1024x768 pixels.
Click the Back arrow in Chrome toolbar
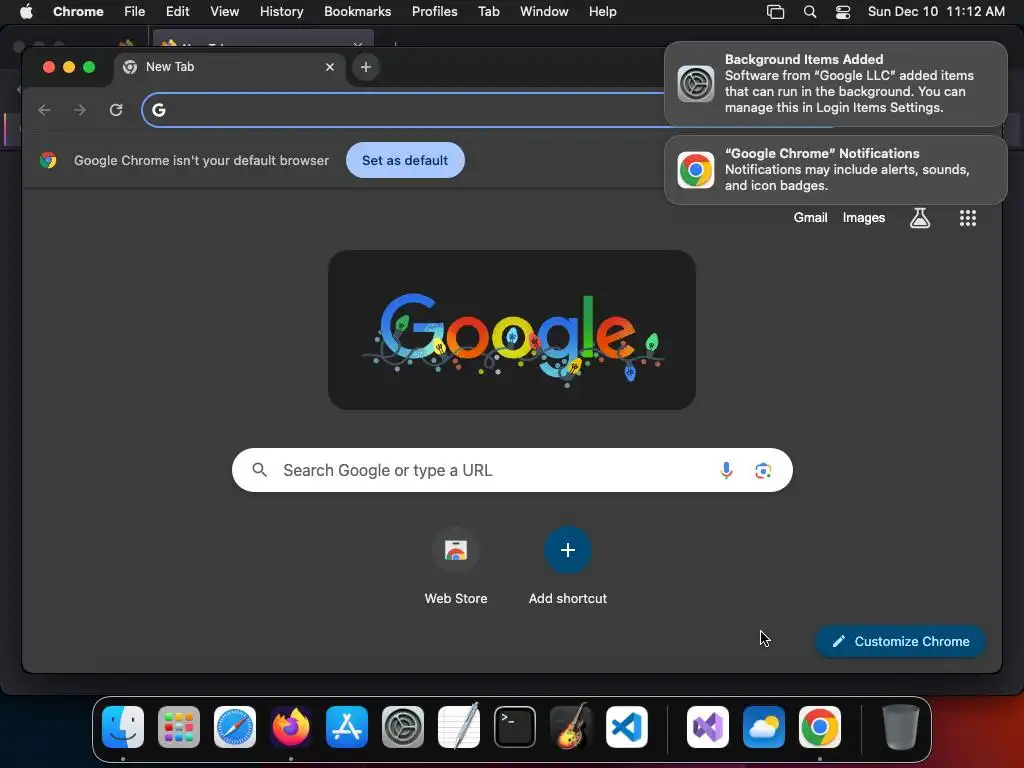(44, 110)
